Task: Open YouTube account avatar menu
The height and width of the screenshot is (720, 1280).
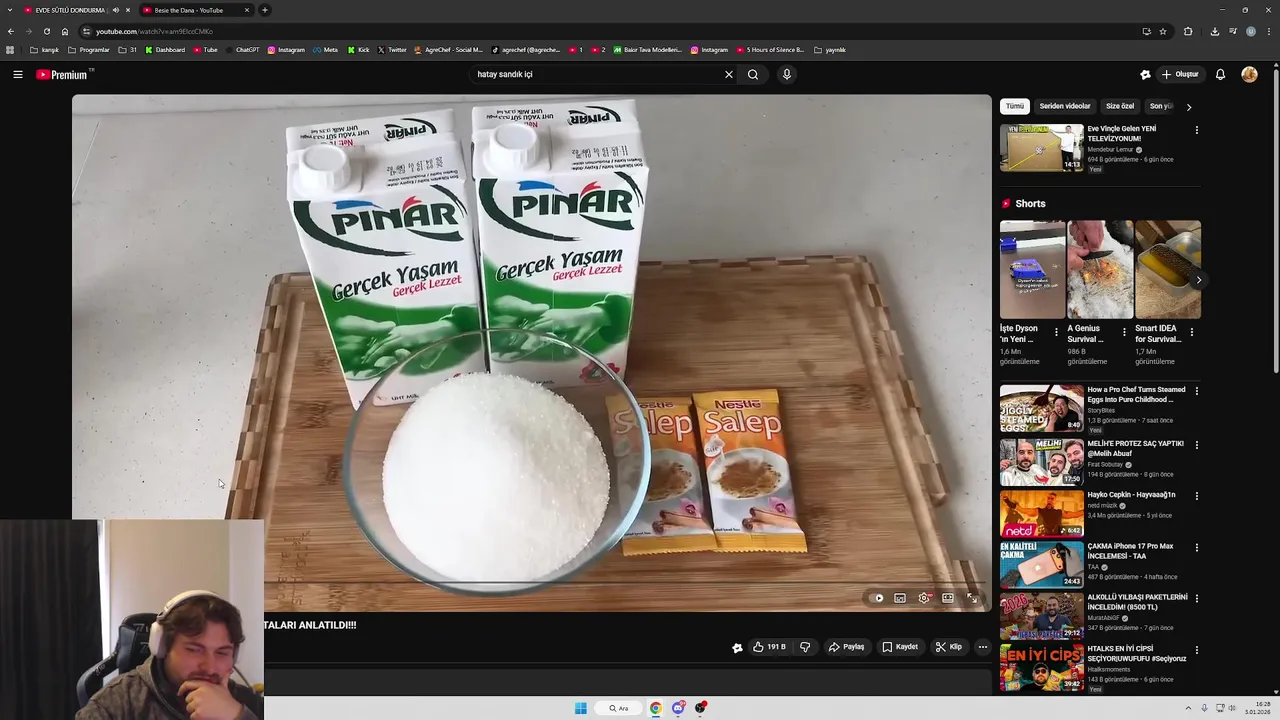Action: click(x=1249, y=74)
